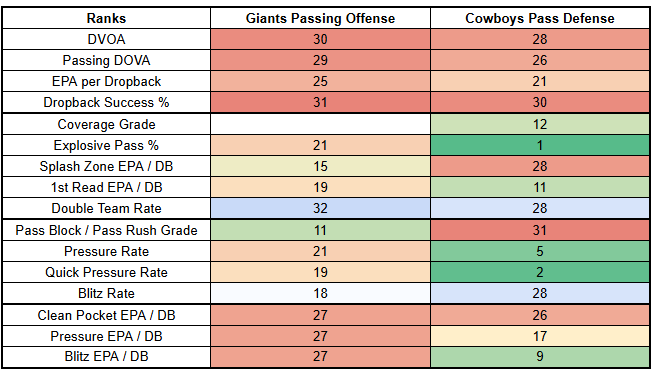Click the DVOA row label
The height and width of the screenshot is (372, 654).
(106, 39)
